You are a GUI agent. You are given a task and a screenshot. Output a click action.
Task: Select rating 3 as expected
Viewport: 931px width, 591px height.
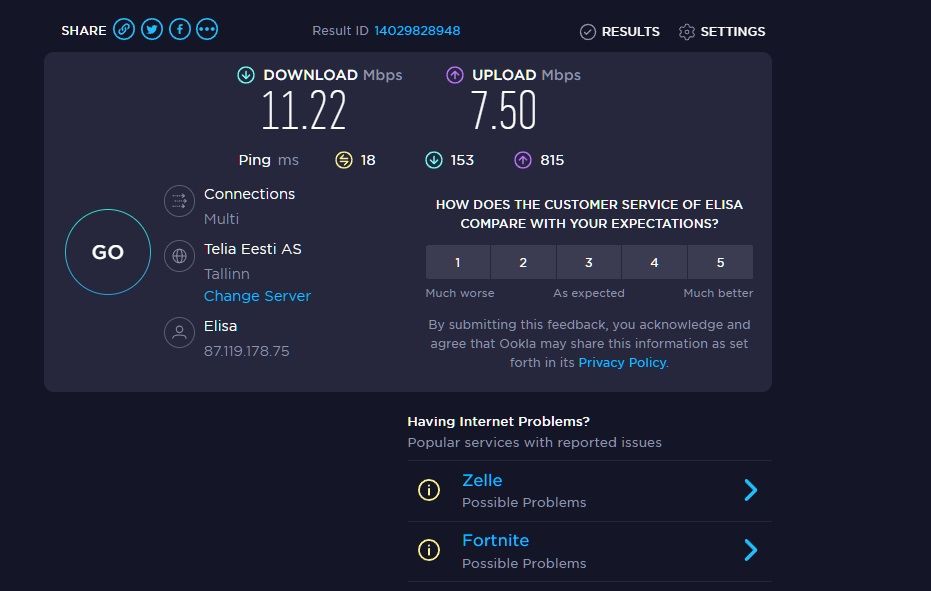click(589, 262)
